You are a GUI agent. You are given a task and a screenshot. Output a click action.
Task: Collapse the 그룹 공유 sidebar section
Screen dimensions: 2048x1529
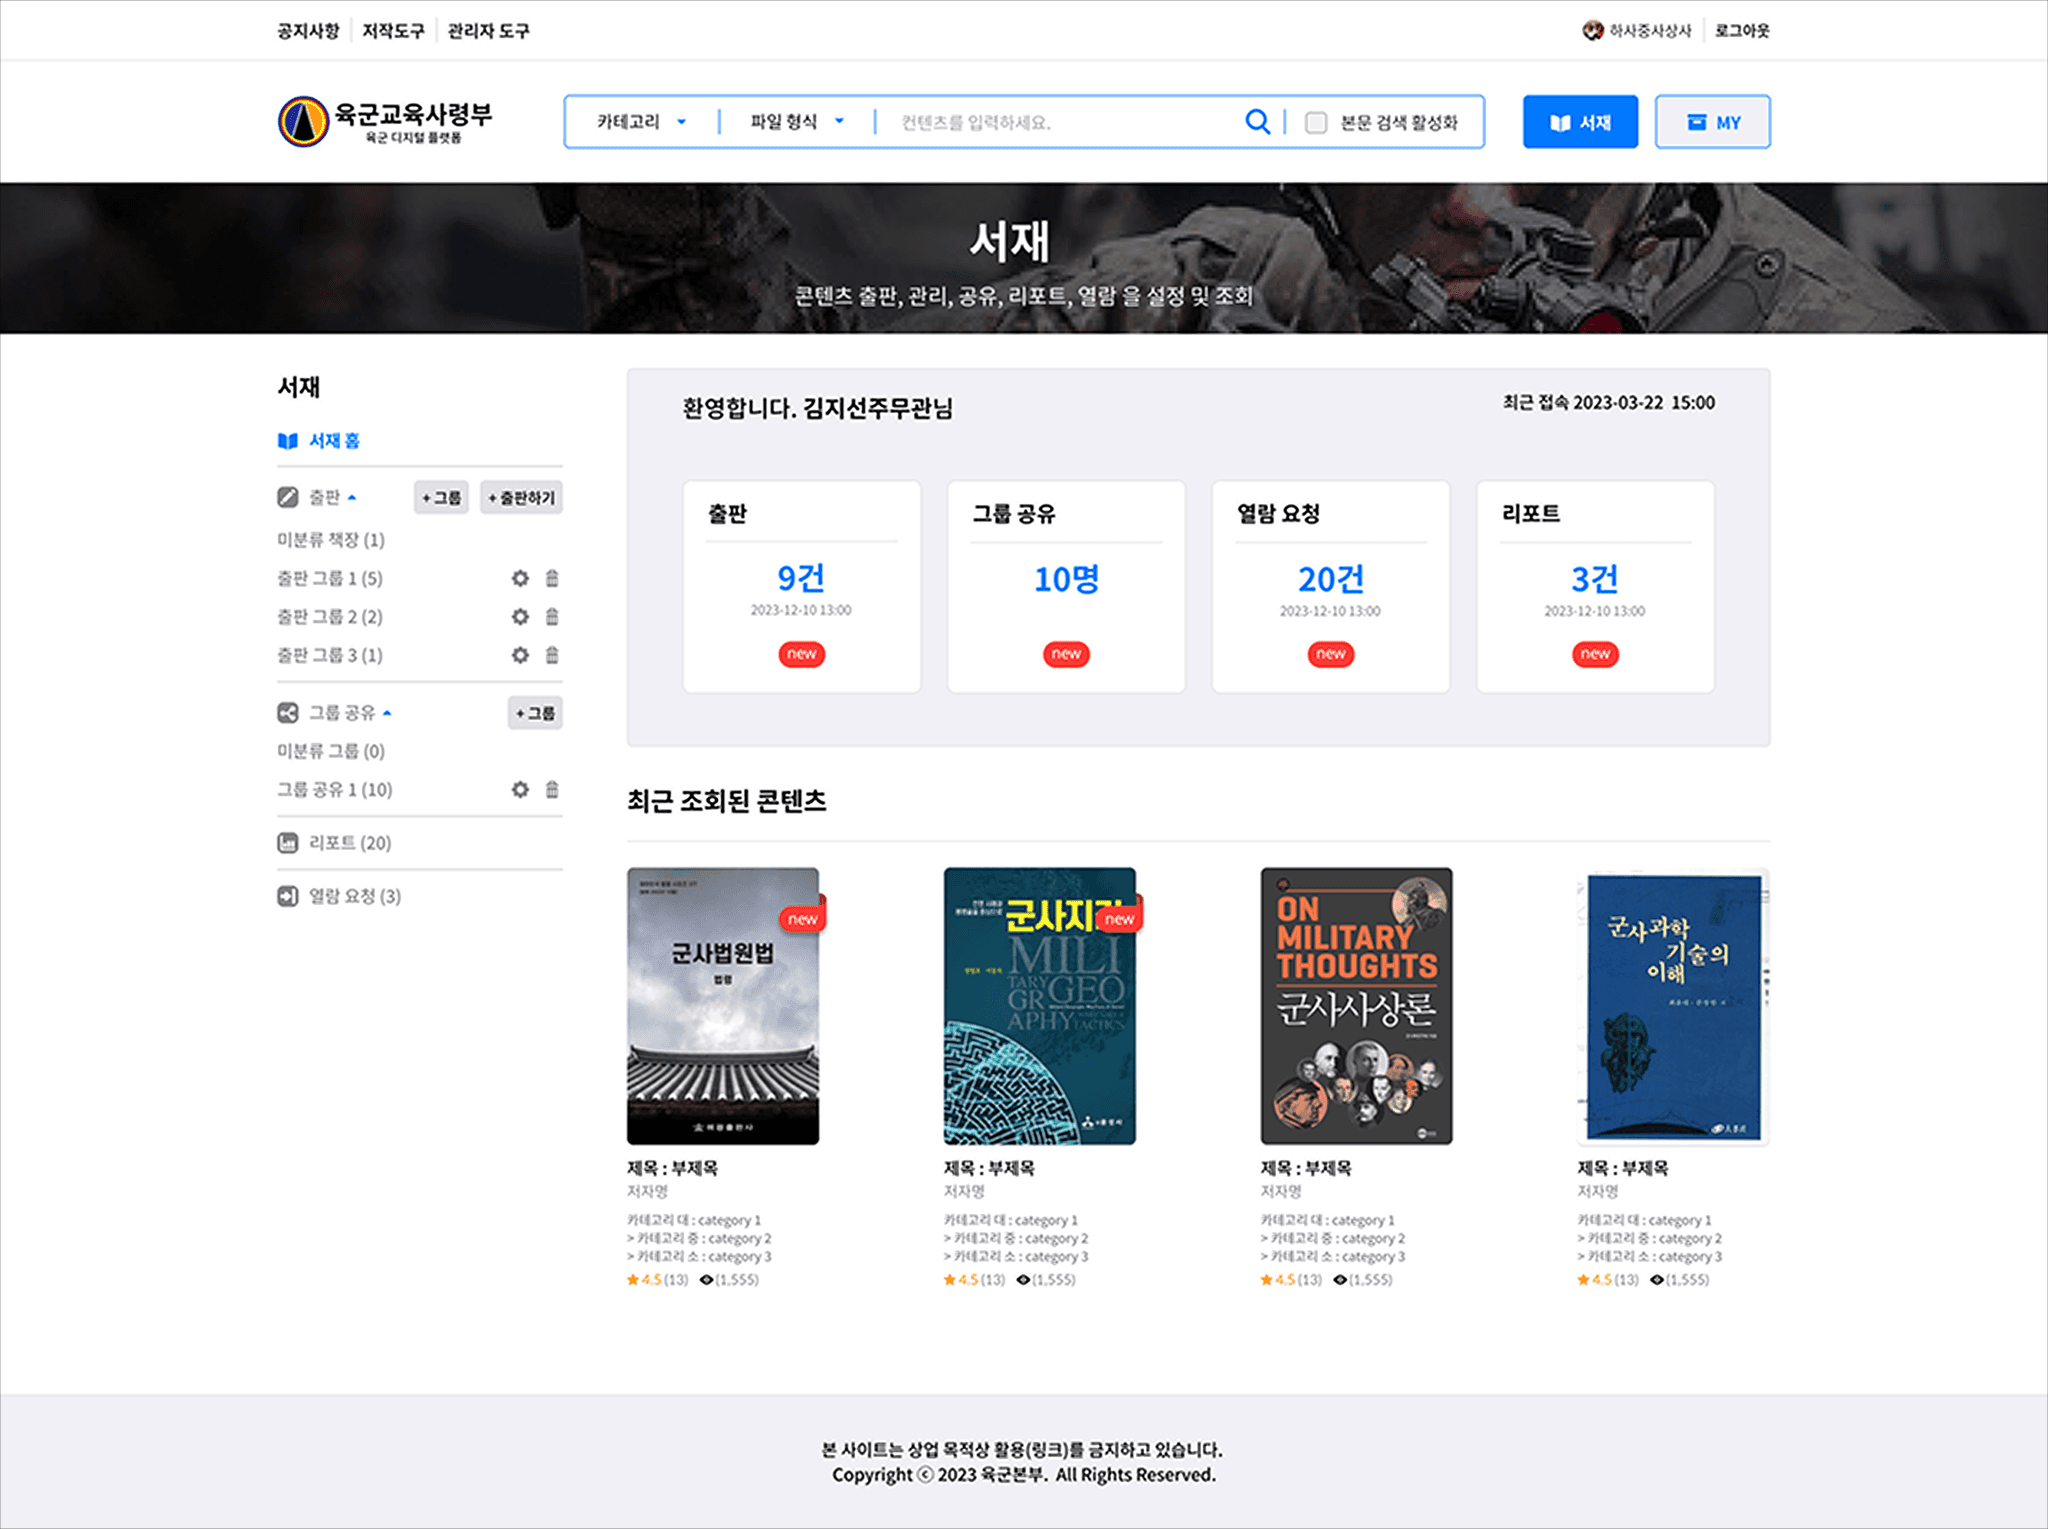coord(387,713)
